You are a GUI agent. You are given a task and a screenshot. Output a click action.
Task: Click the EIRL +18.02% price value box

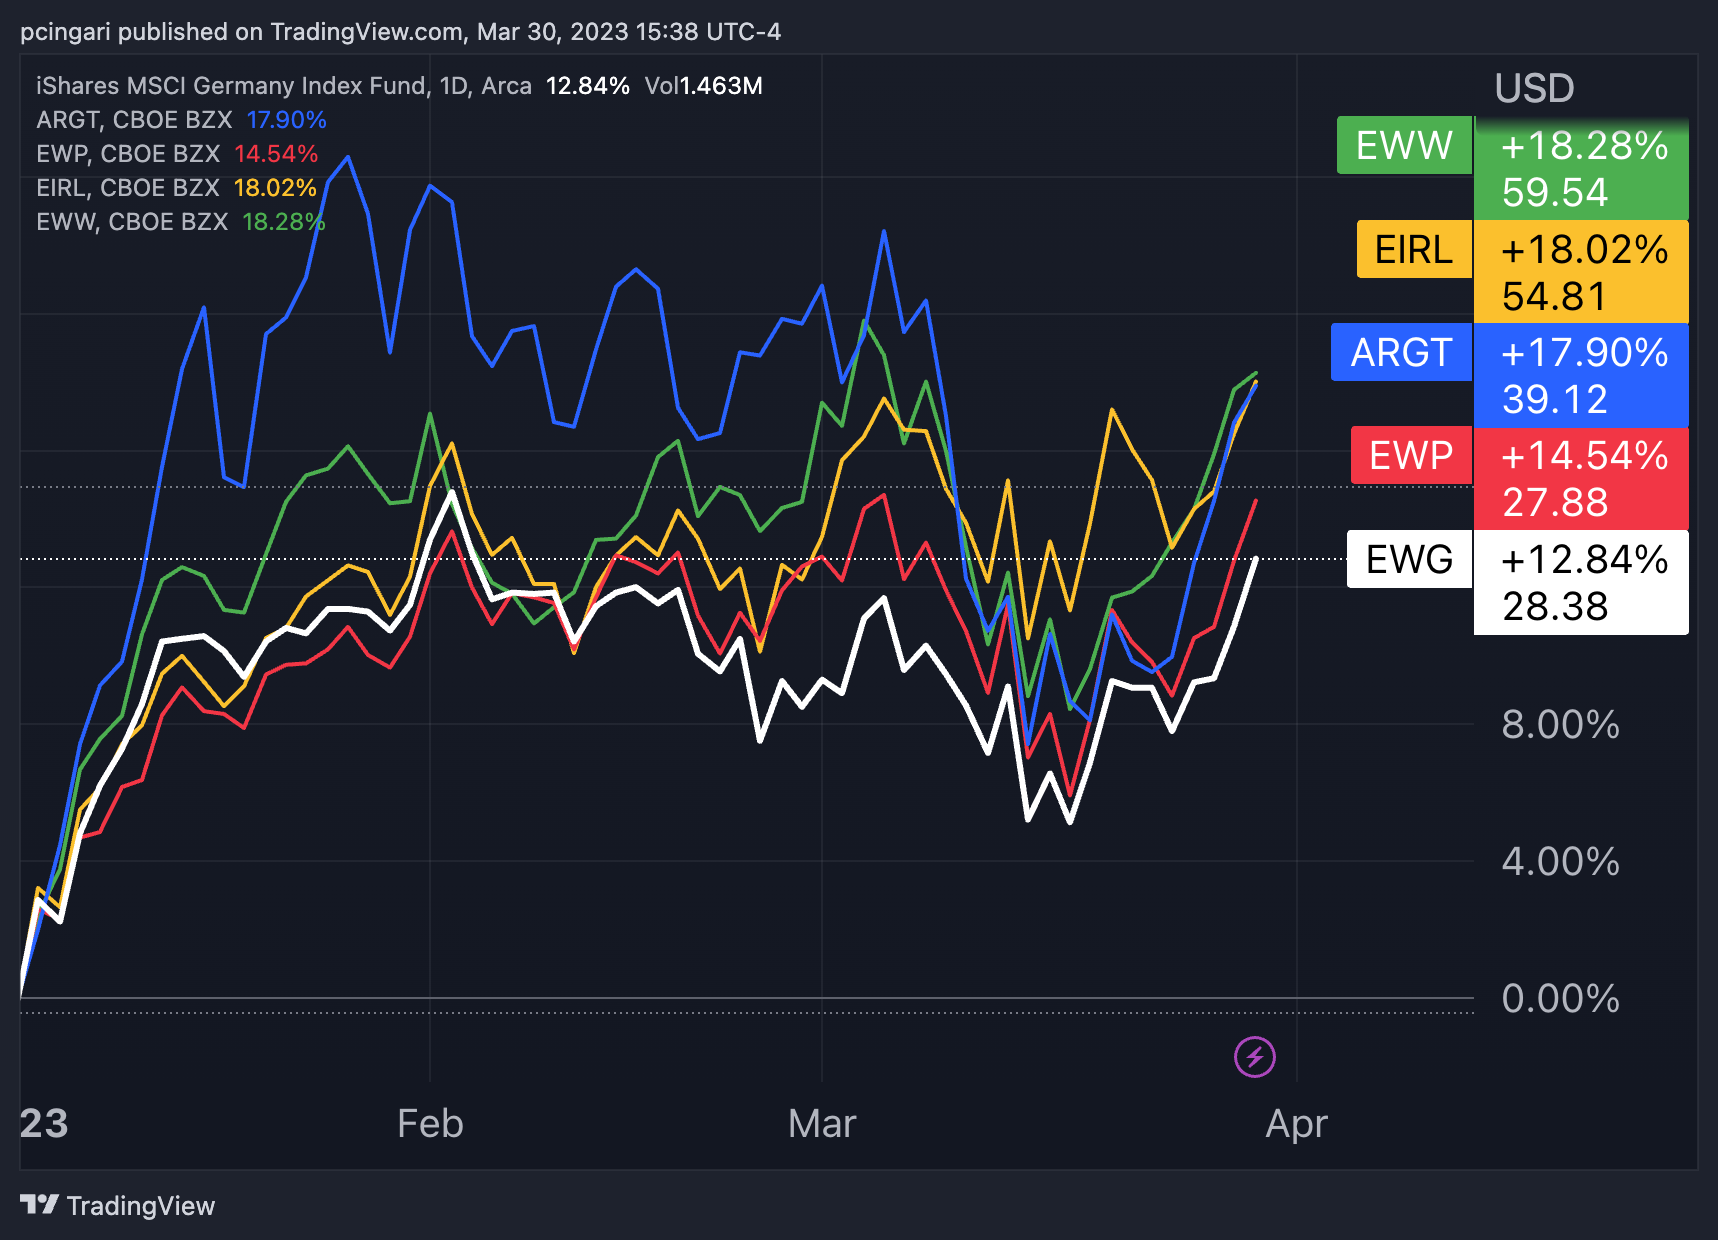pyautogui.click(x=1582, y=272)
